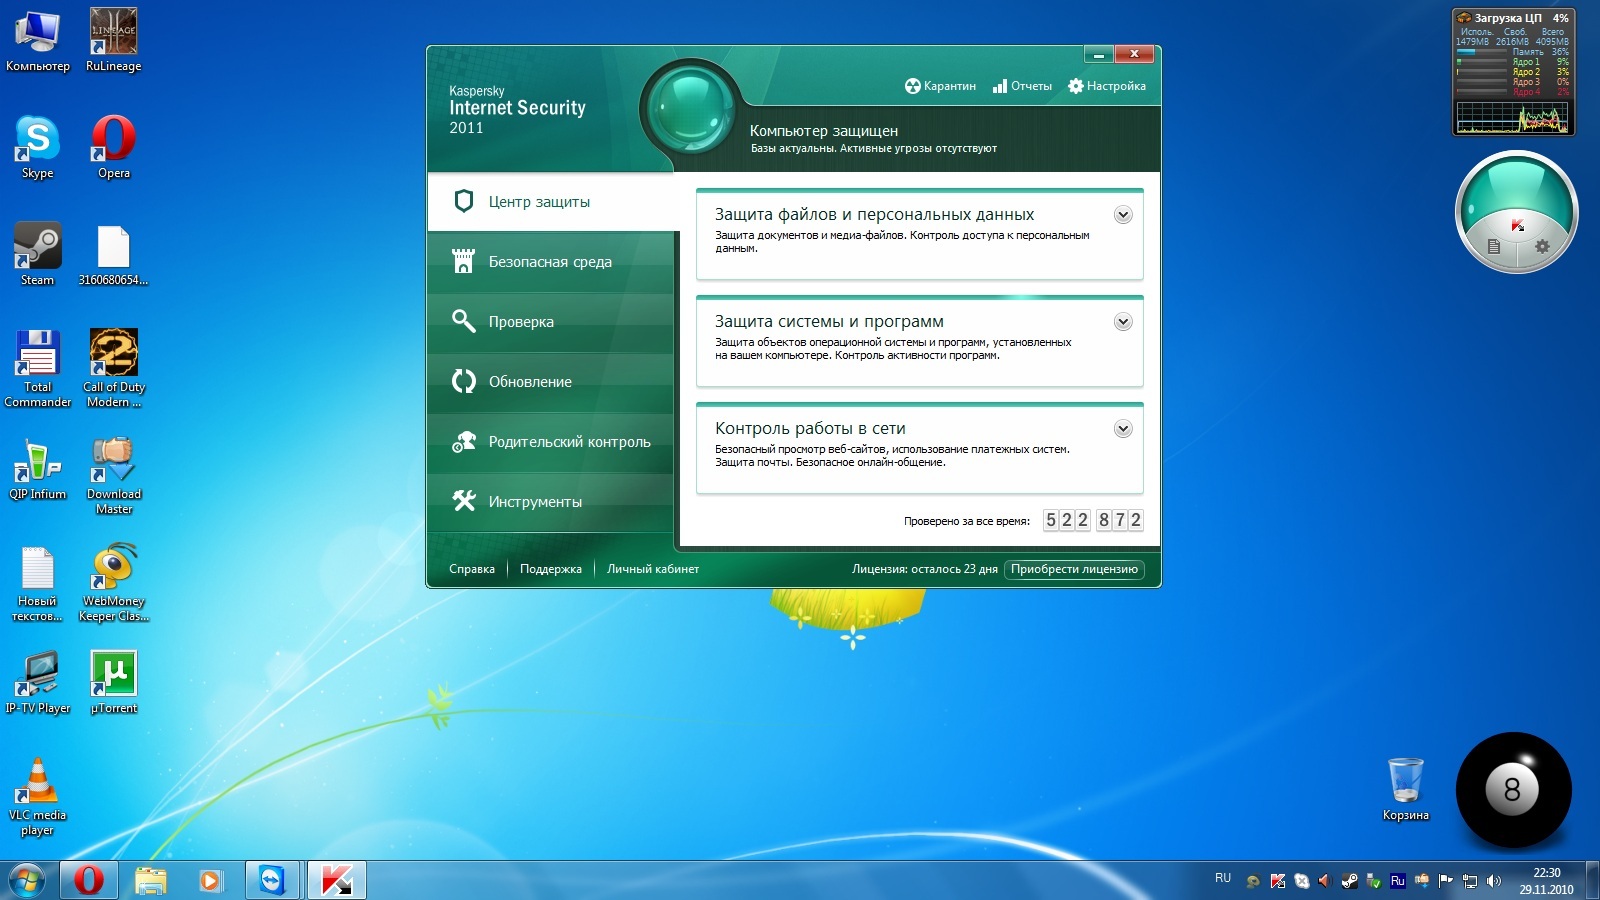1600x900 pixels.
Task: Select Родительский контроль tab
Action: [x=552, y=442]
